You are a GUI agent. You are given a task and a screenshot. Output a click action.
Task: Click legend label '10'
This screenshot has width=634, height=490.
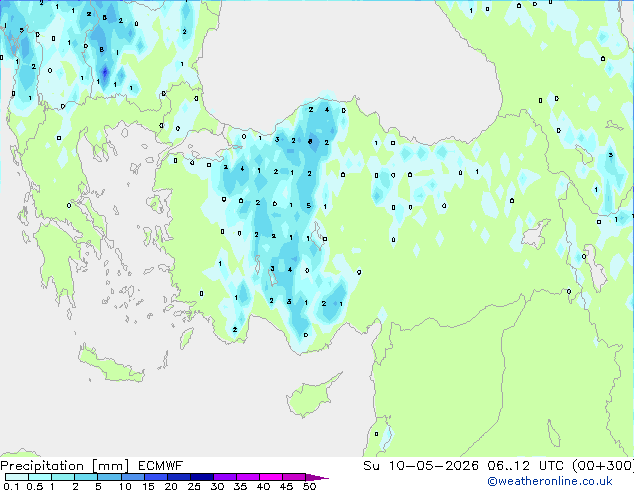tap(125, 486)
